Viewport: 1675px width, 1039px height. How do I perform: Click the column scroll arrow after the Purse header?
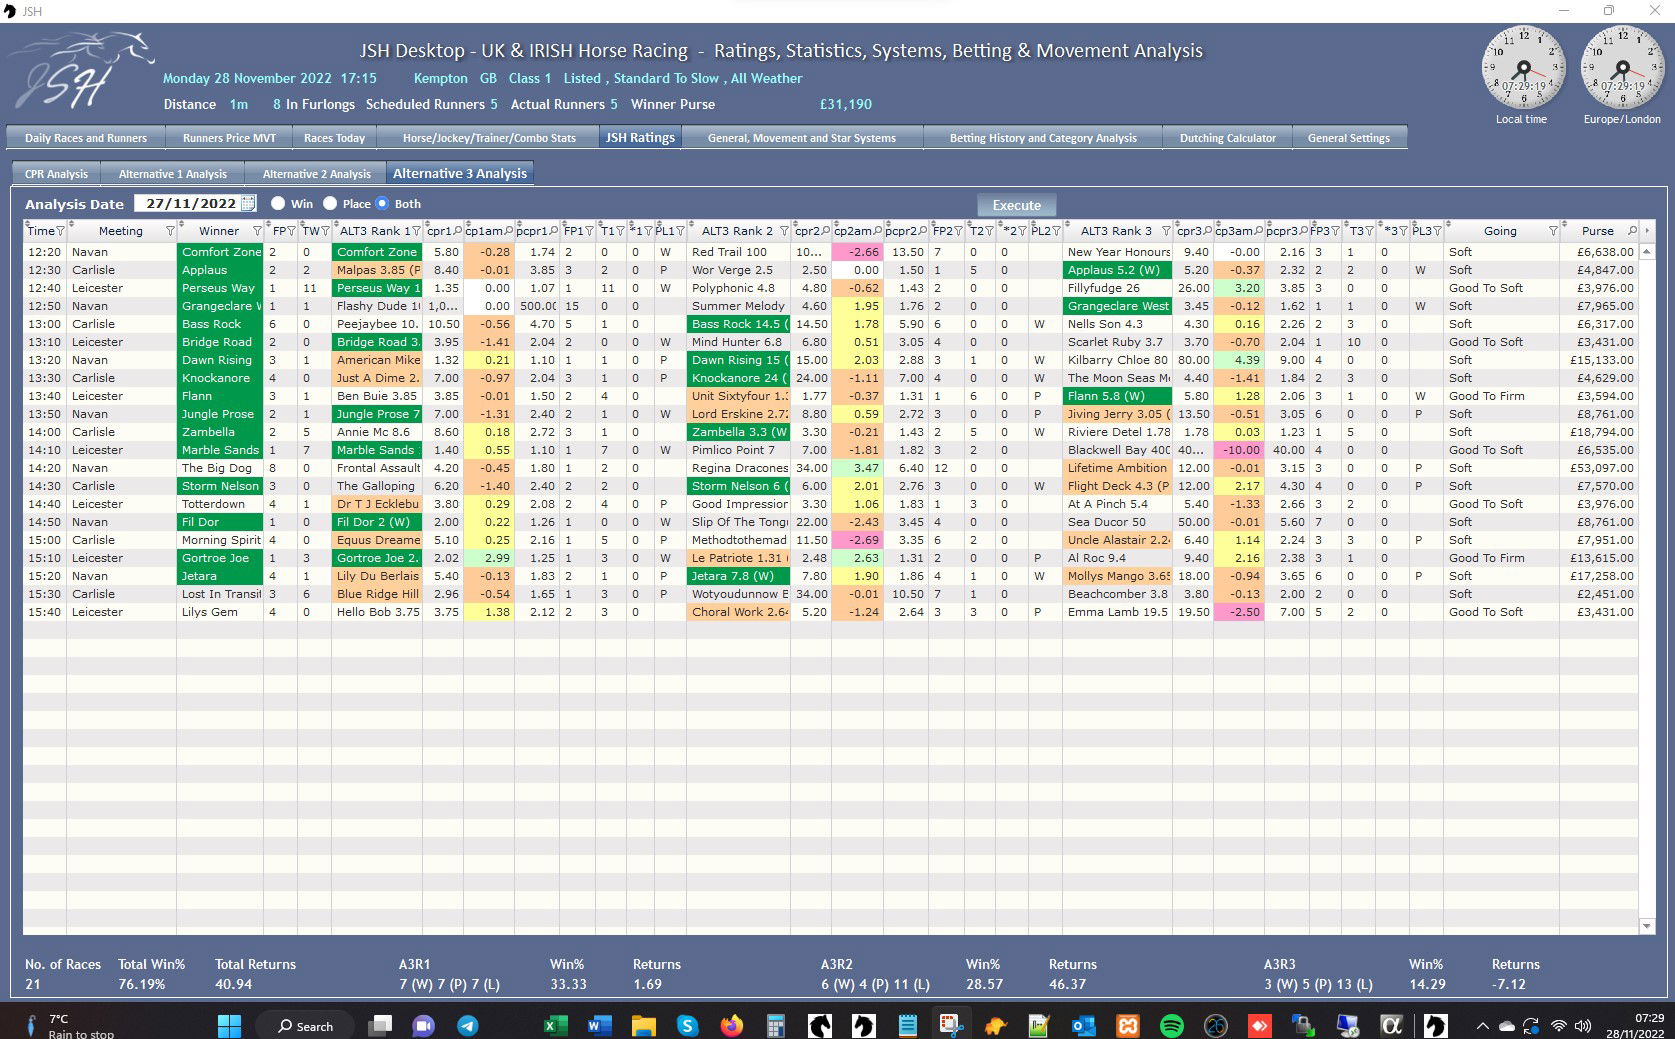pyautogui.click(x=1647, y=231)
